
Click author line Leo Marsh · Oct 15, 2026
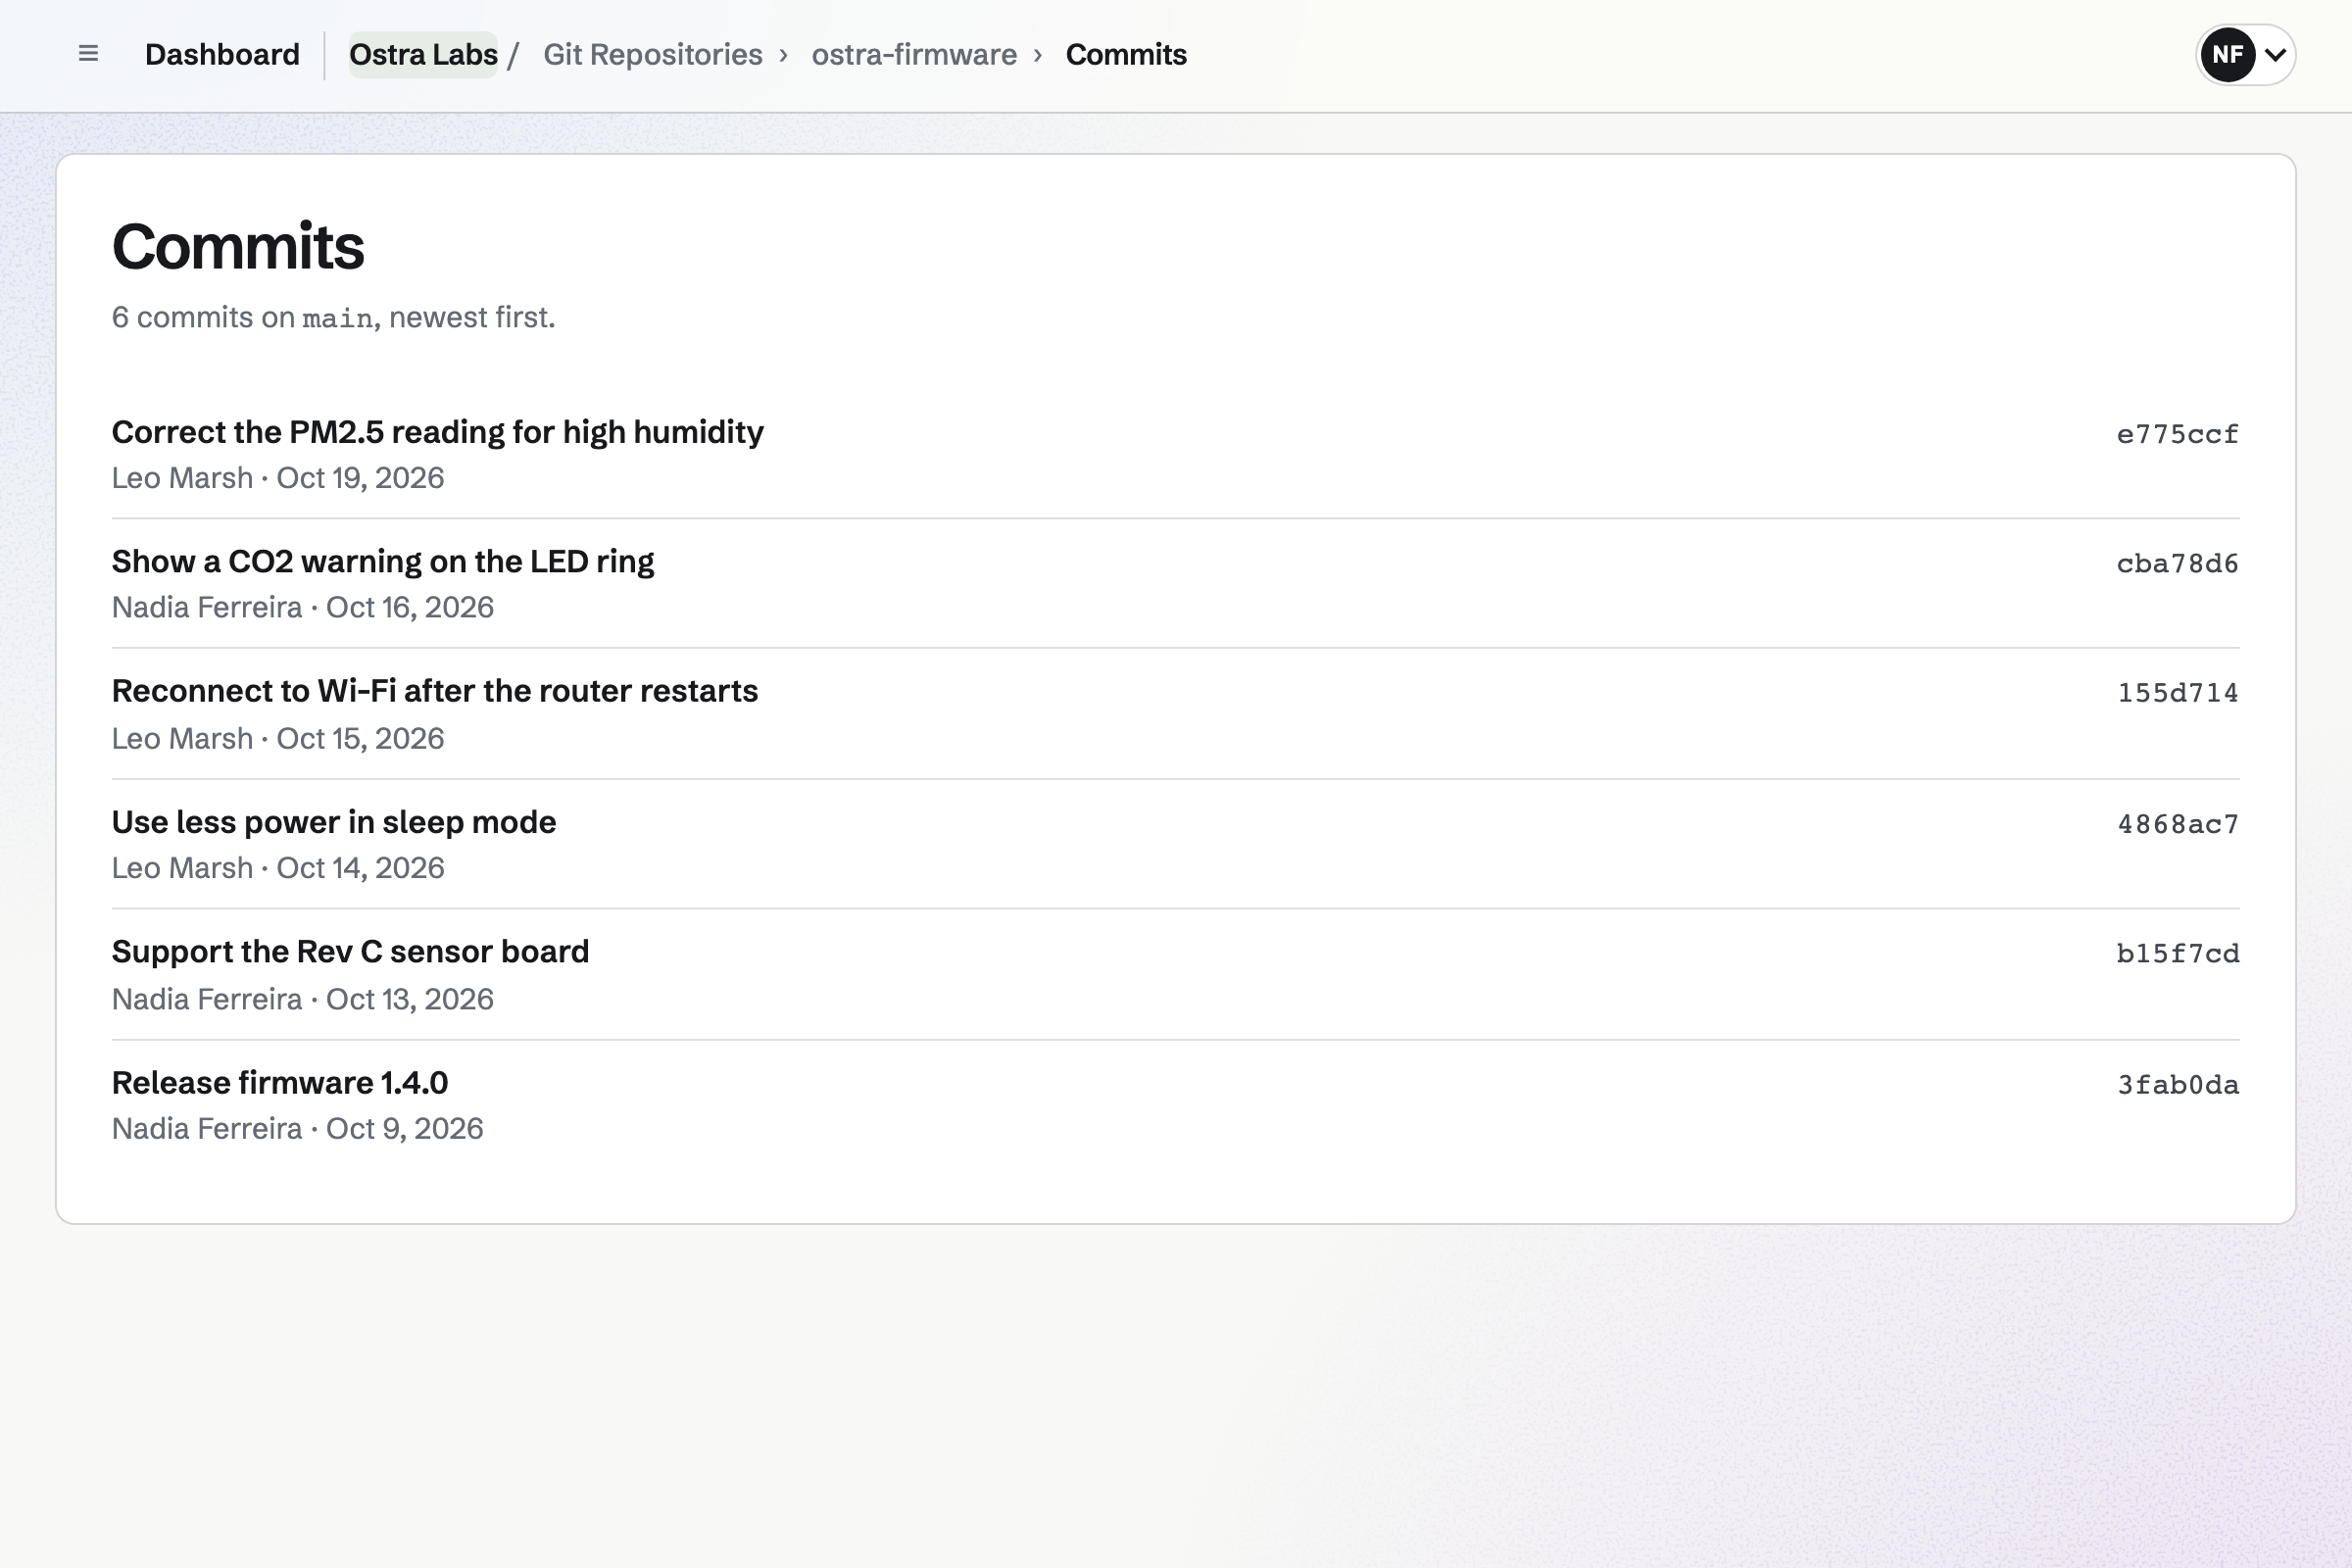coord(278,738)
